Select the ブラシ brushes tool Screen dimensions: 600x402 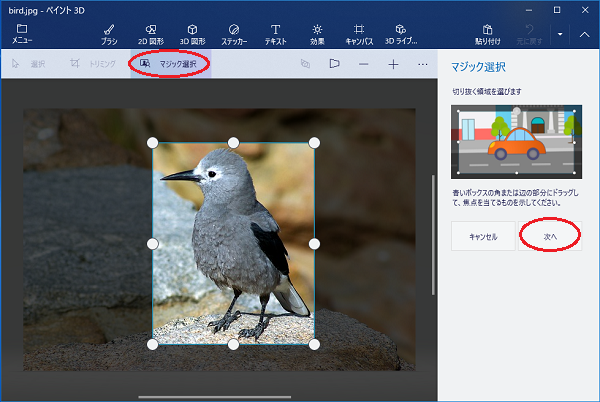109,34
